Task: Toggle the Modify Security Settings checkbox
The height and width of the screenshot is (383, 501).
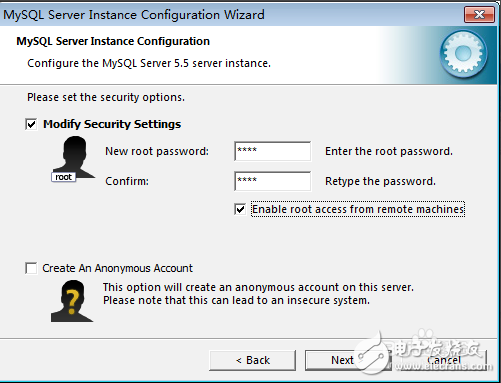Action: coord(31,124)
